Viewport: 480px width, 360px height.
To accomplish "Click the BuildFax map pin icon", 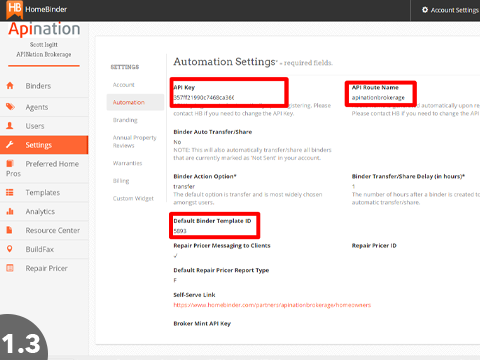I will [10, 249].
